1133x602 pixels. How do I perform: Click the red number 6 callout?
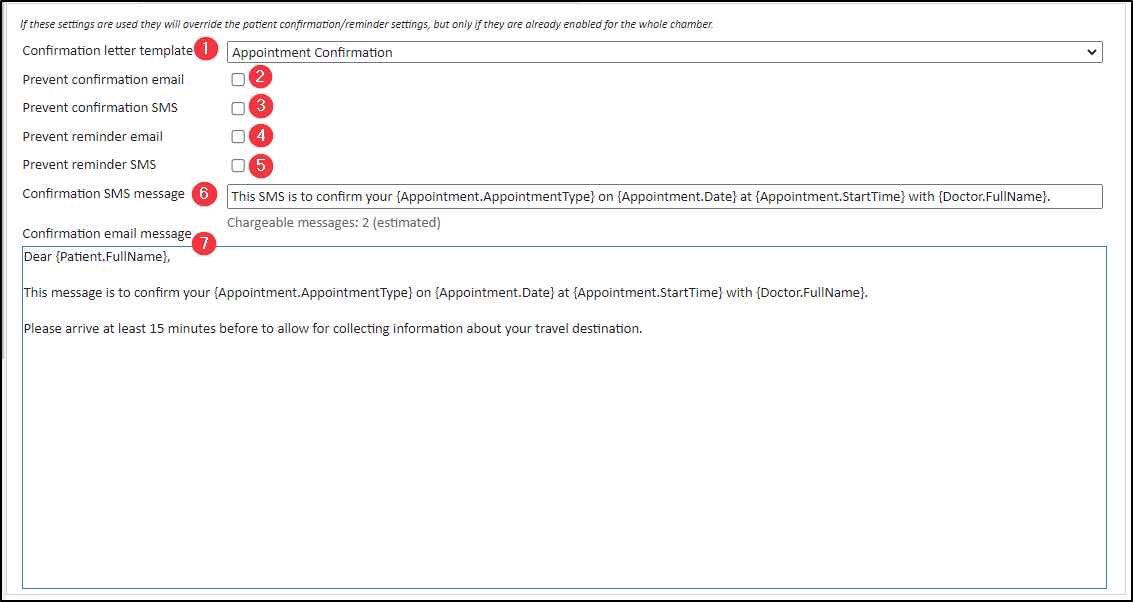205,193
